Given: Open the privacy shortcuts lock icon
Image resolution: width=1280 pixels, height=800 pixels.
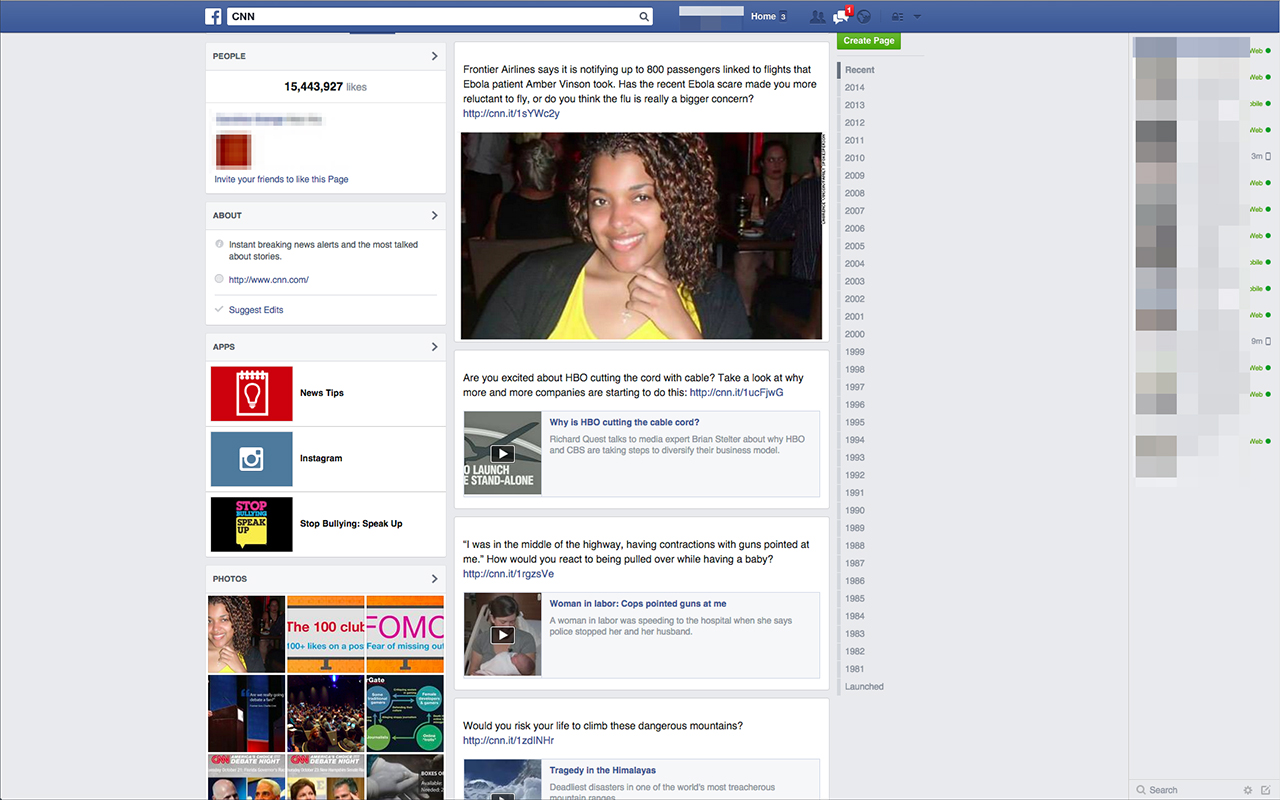Looking at the screenshot, I should click(897, 16).
